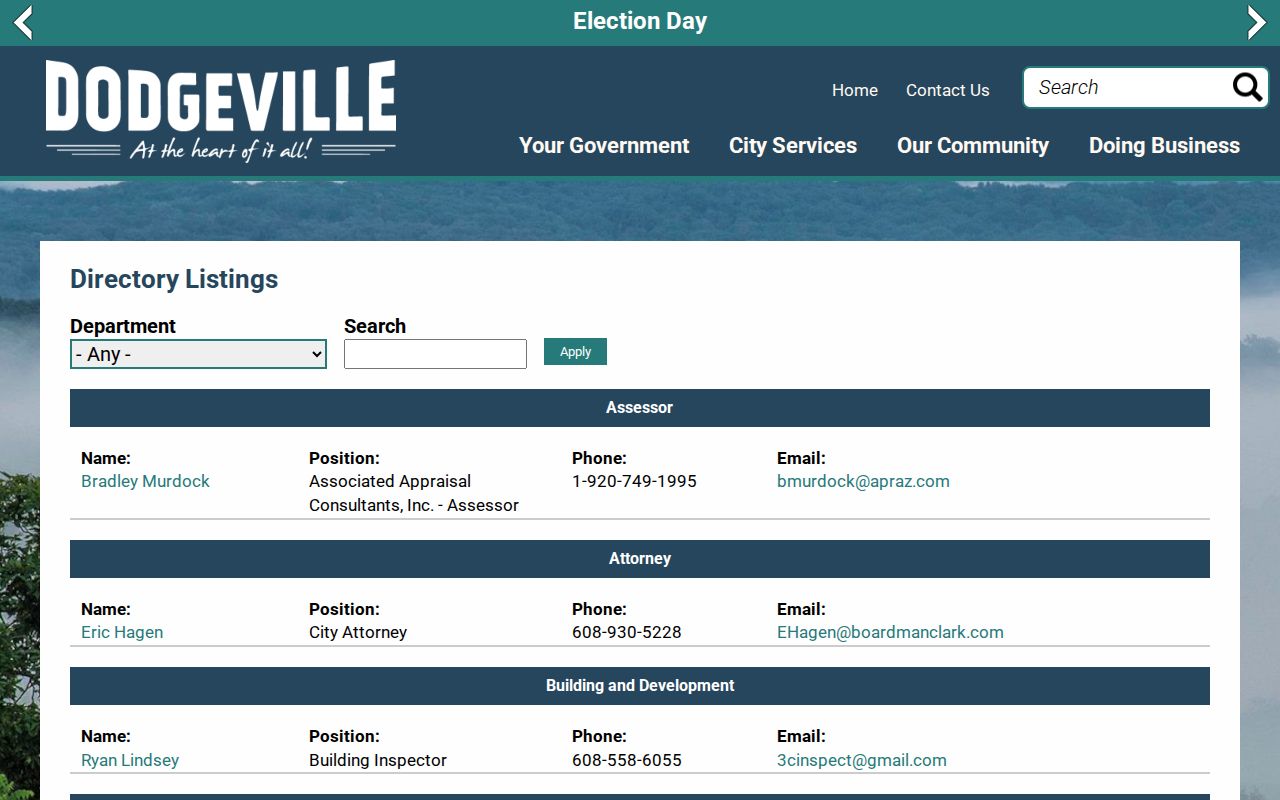Open Bradley Murdock's directory entry

coord(145,481)
